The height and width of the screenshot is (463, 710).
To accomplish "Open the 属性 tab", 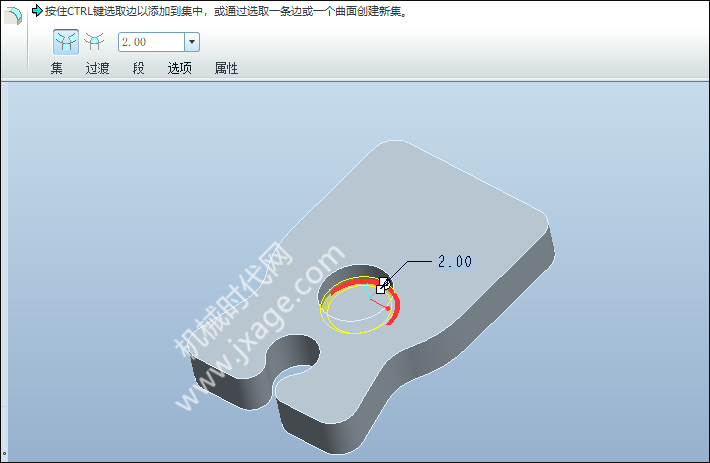I will click(x=226, y=68).
